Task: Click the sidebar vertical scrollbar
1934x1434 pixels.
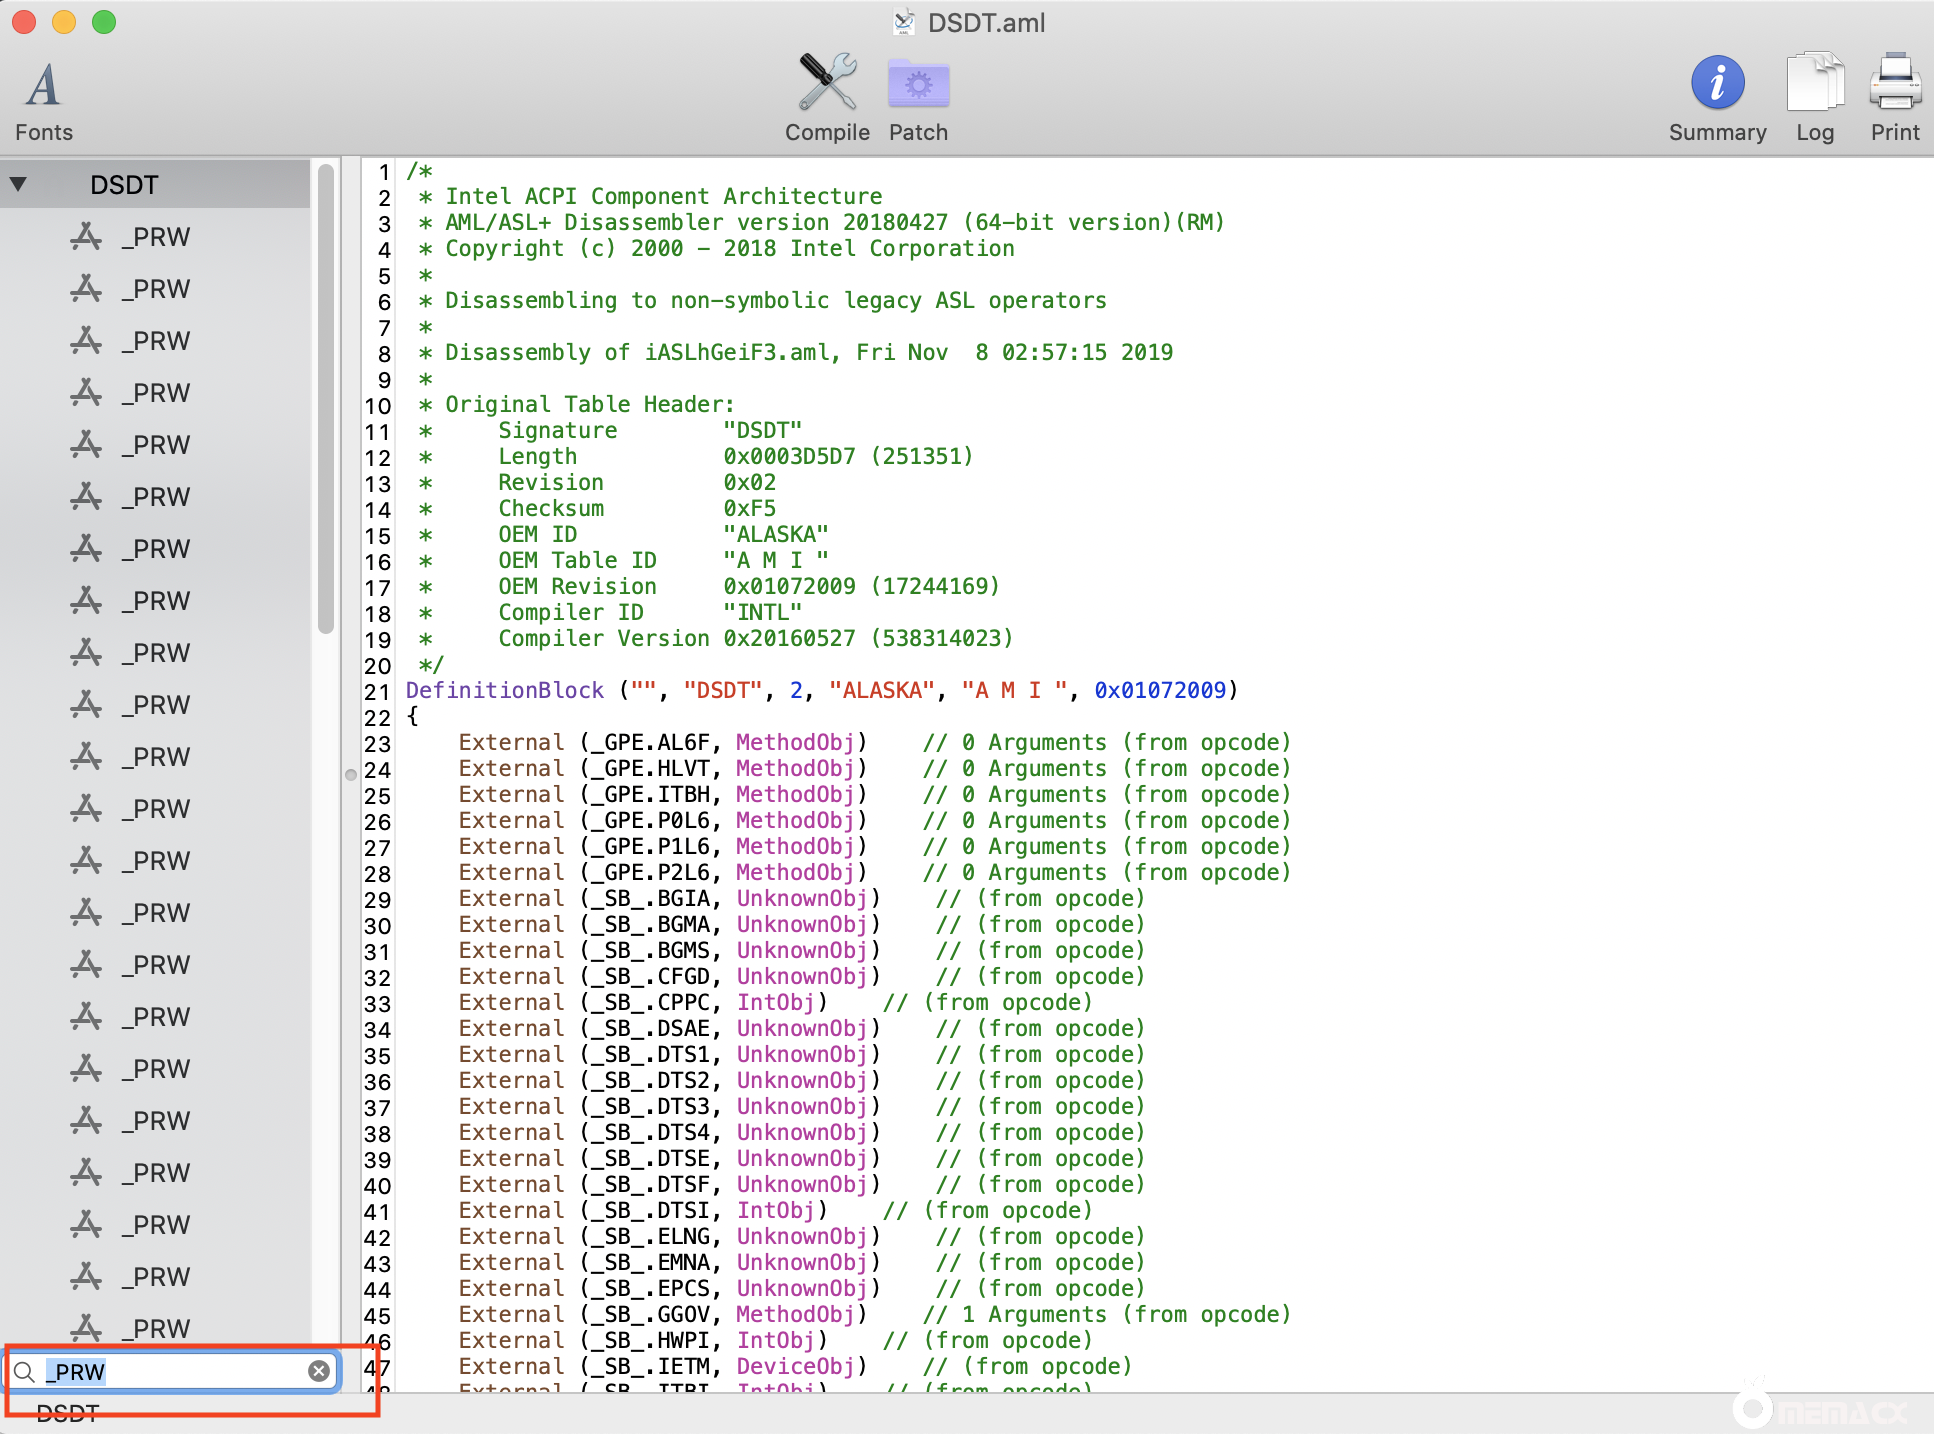Action: click(326, 400)
